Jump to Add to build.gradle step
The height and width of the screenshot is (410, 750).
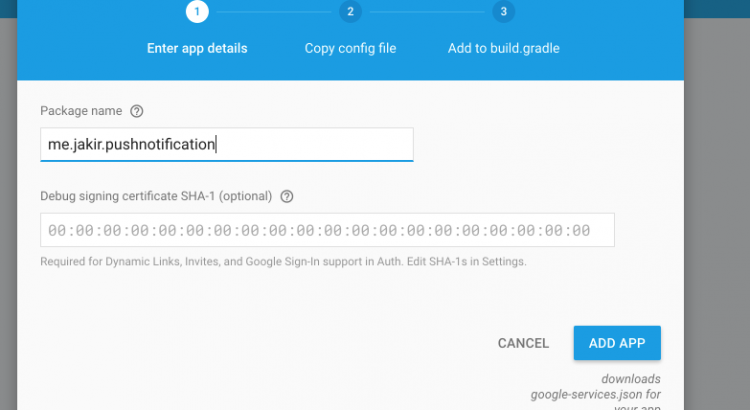tap(503, 48)
